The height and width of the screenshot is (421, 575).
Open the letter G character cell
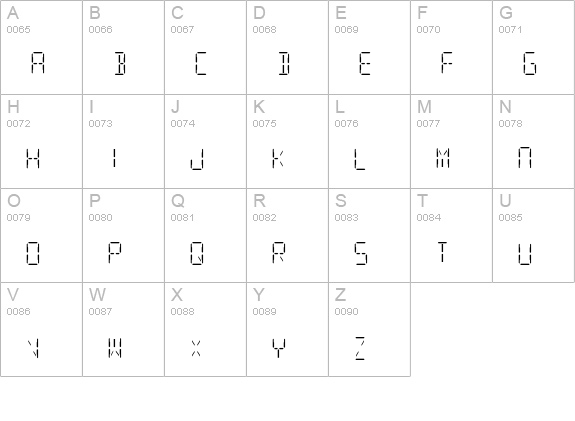(x=534, y=47)
